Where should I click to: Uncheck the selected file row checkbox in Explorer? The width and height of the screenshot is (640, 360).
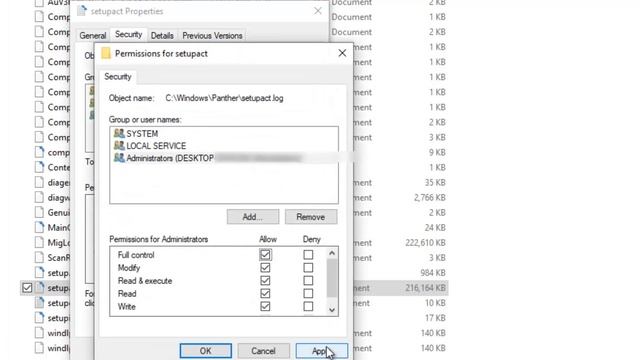click(x=27, y=288)
